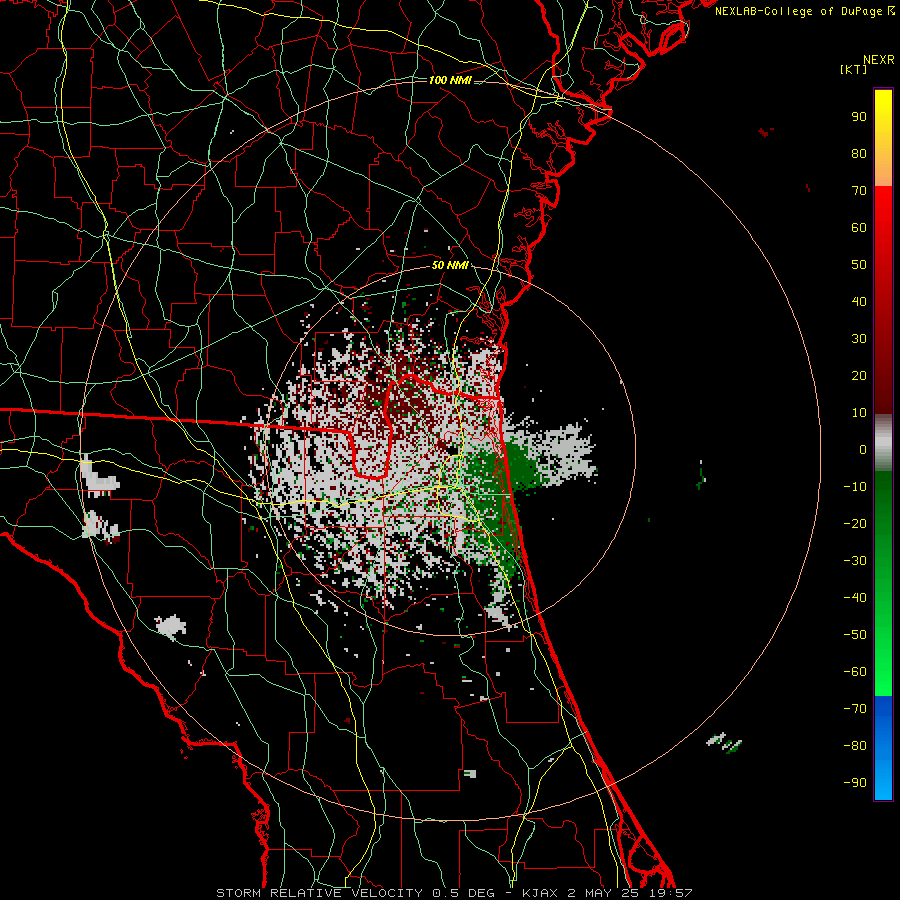Click the -40 value on the velocity scale
The height and width of the screenshot is (900, 900).
[x=855, y=598]
